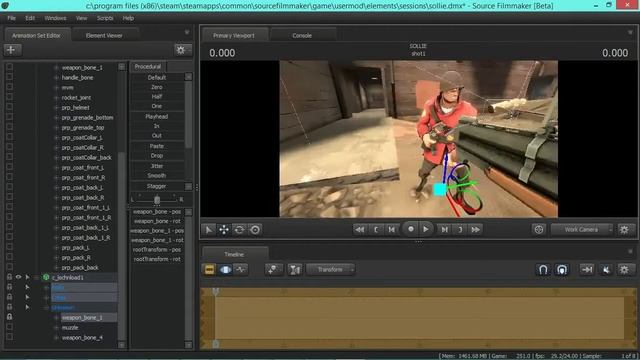Step forward to the next frame

[444, 230]
